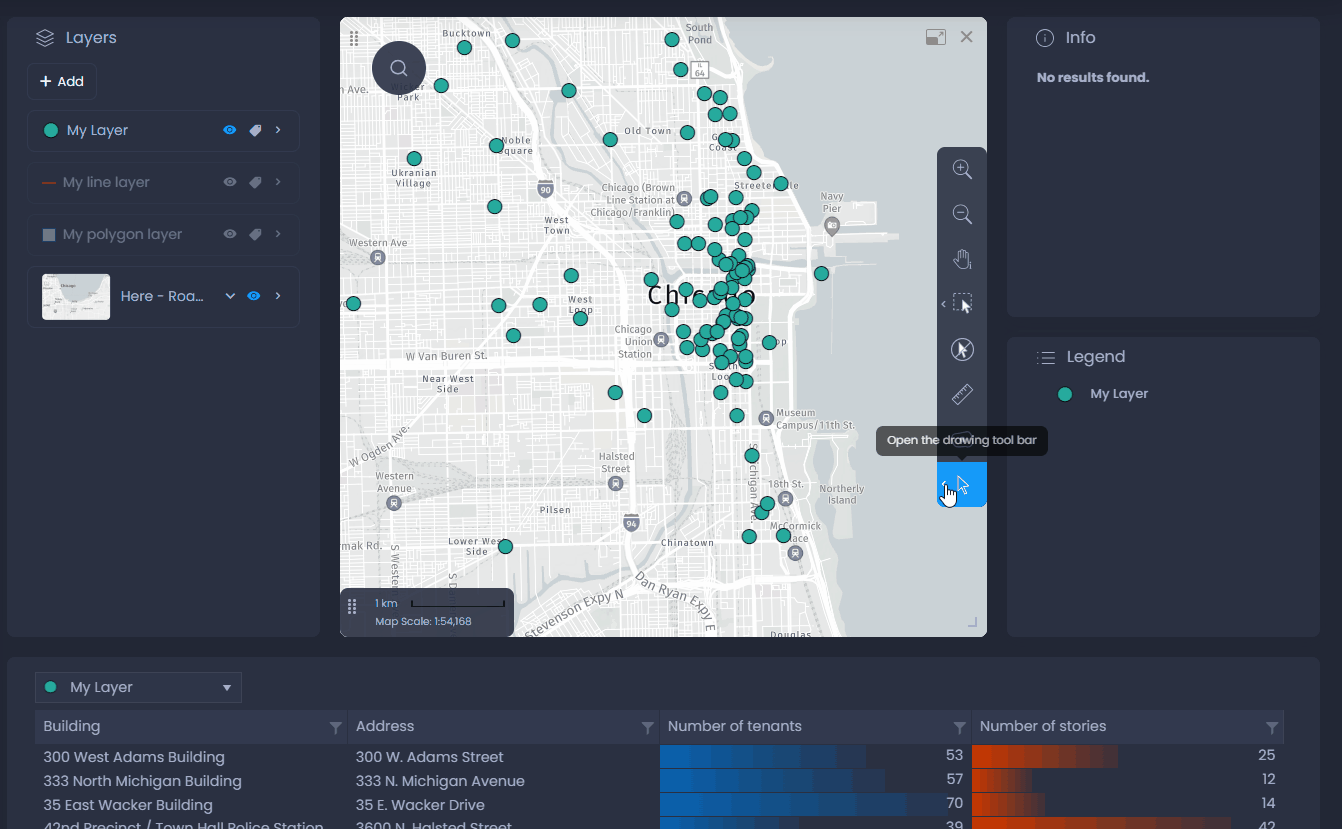Expand My polygon layer details chevron

[x=278, y=234]
